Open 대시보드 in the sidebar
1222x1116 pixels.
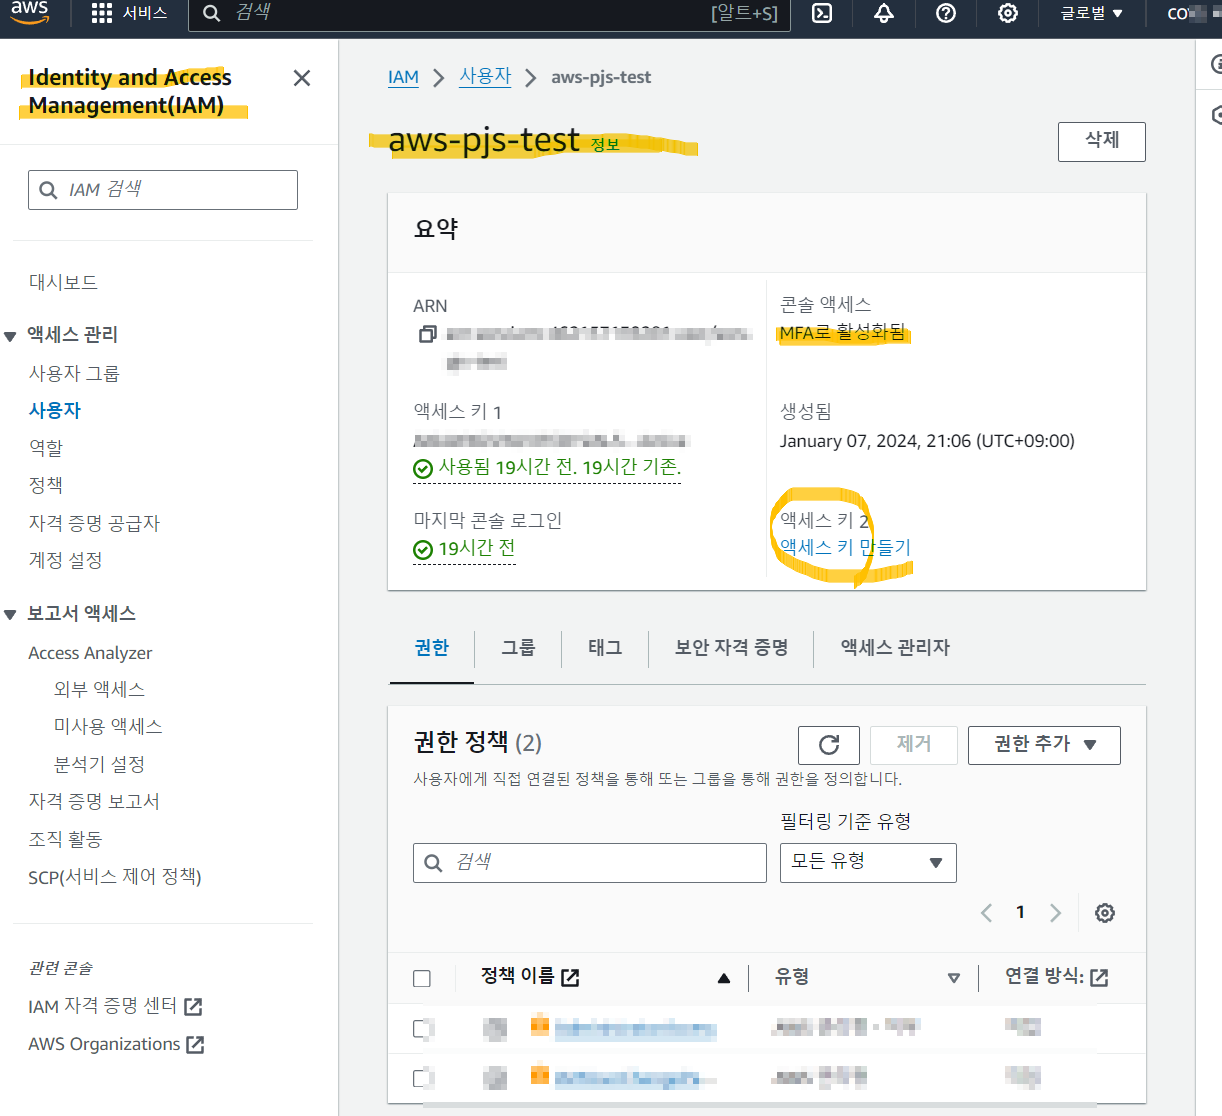tap(63, 283)
